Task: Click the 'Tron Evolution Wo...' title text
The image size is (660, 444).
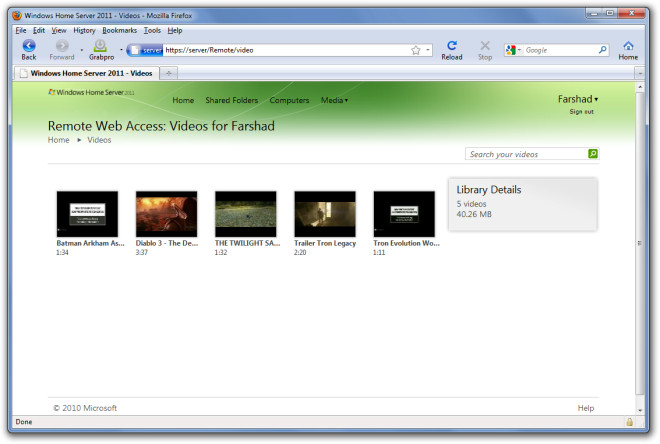Action: (406, 243)
